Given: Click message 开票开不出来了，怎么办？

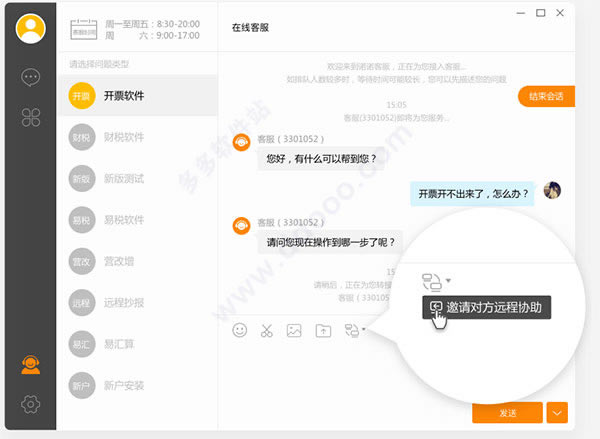Looking at the screenshot, I should [472, 194].
